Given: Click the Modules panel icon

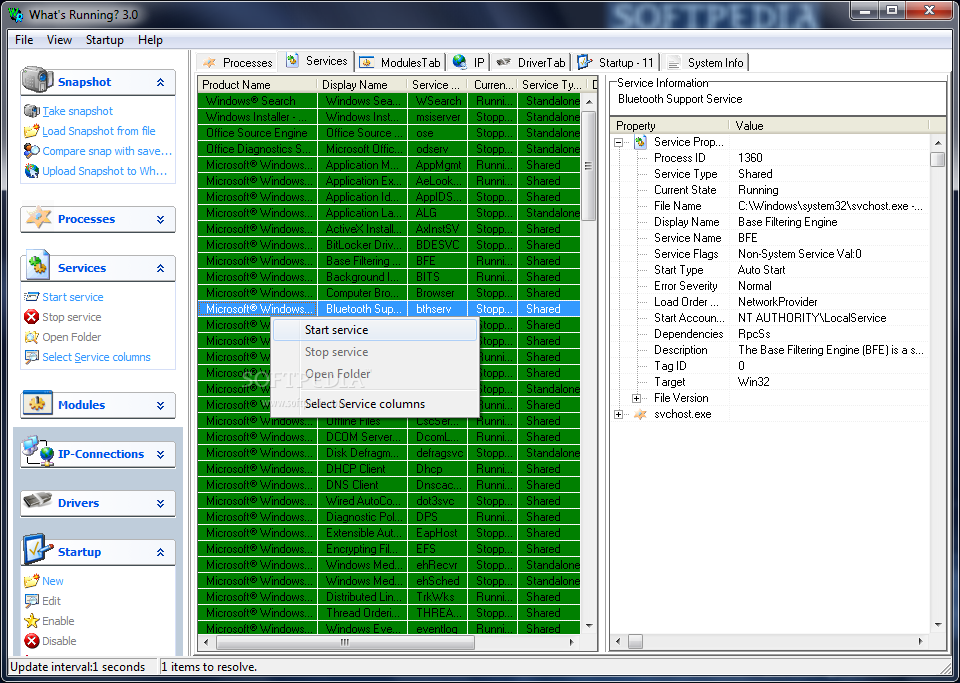Looking at the screenshot, I should [x=37, y=403].
